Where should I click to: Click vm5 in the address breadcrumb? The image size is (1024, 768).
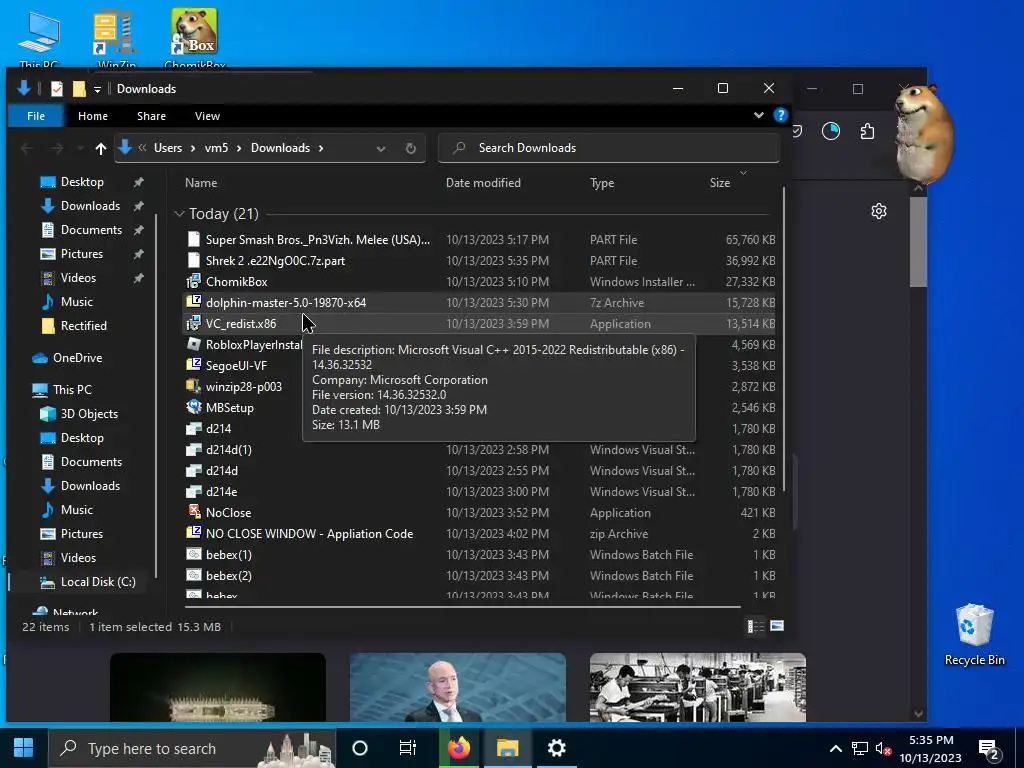pos(216,148)
